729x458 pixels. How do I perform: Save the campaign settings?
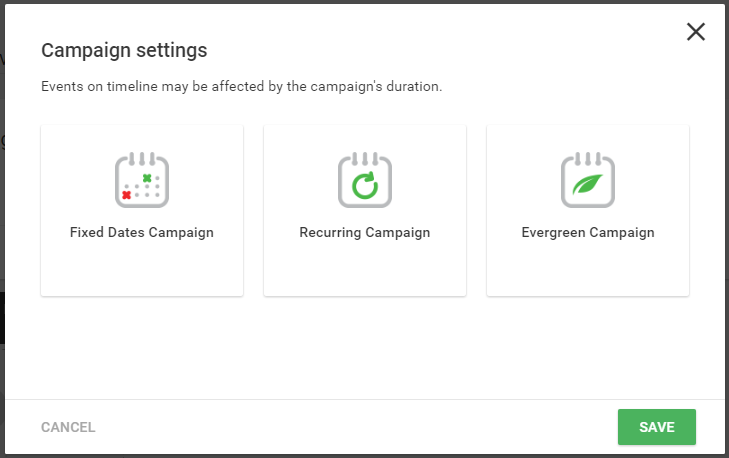click(656, 427)
